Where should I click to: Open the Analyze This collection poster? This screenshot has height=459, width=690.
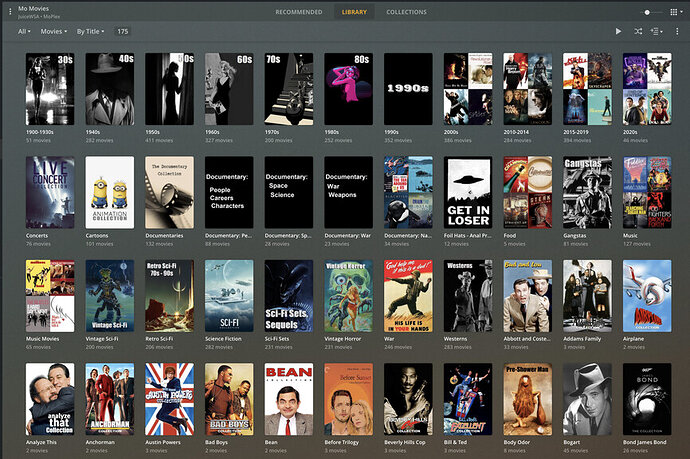pyautogui.click(x=50, y=399)
